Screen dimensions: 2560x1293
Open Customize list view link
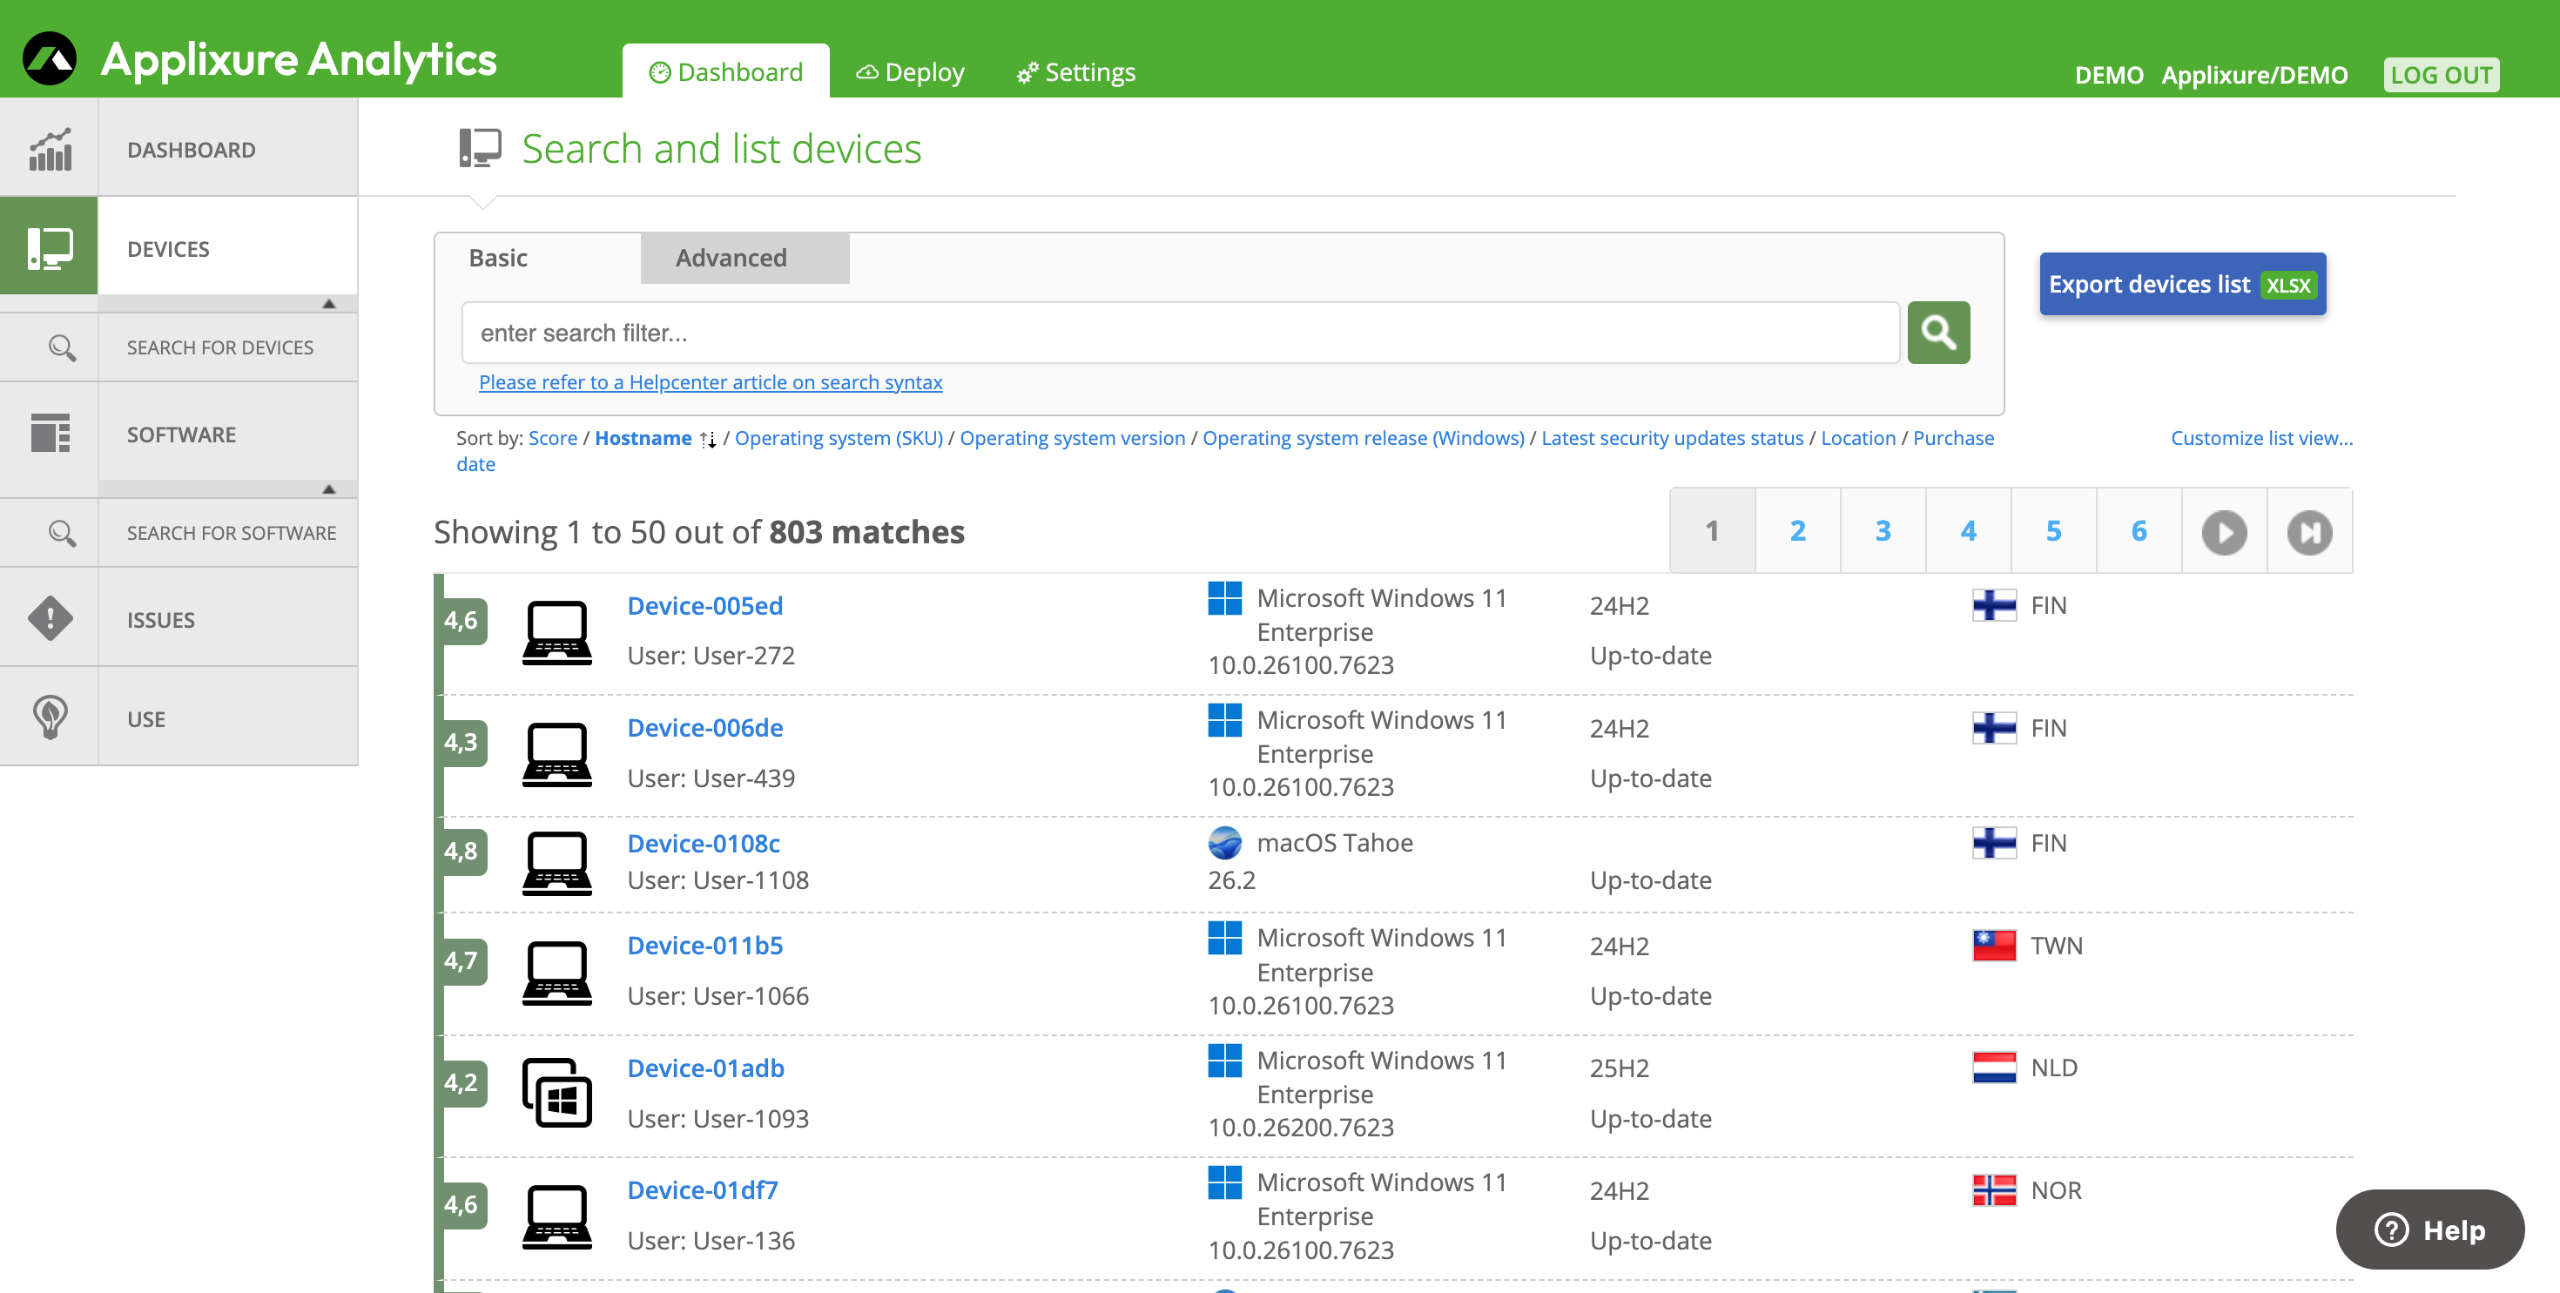(2261, 438)
